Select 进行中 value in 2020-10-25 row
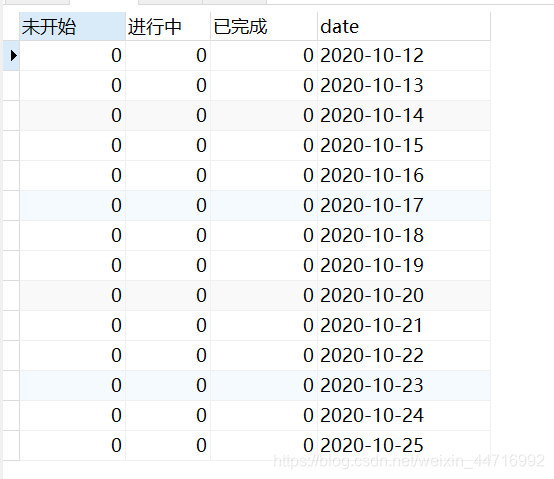This screenshot has width=554, height=479. [x=168, y=445]
